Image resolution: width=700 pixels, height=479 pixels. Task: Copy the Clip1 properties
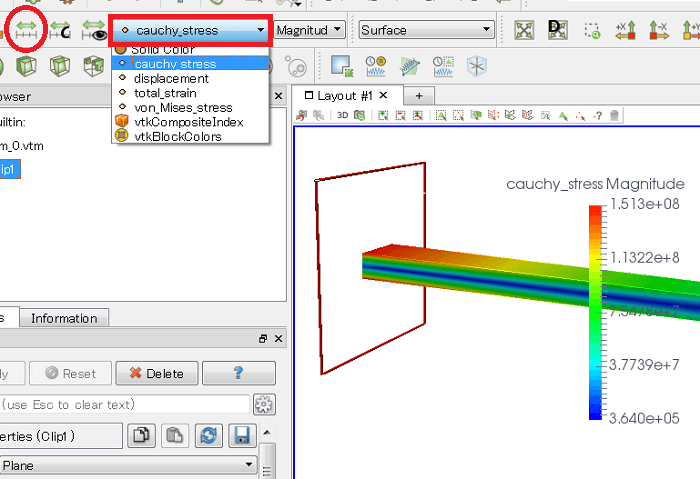pos(142,435)
